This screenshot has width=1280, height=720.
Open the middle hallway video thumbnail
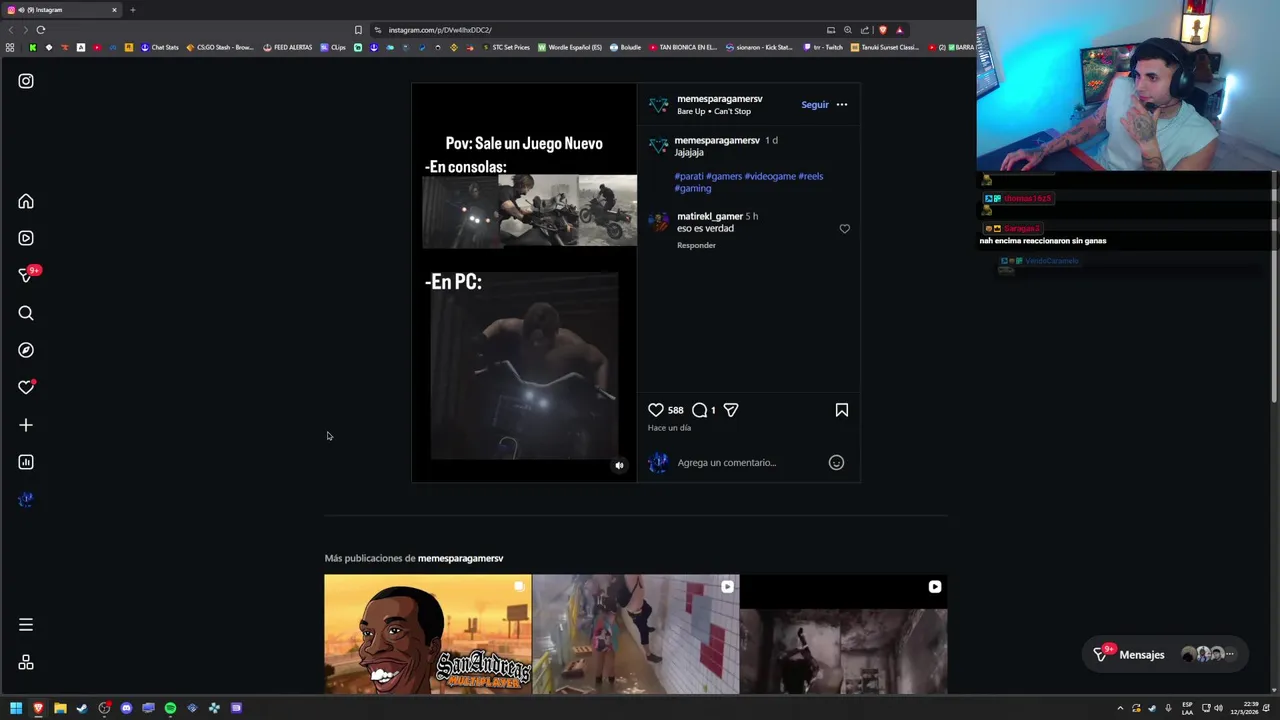pyautogui.click(x=636, y=634)
